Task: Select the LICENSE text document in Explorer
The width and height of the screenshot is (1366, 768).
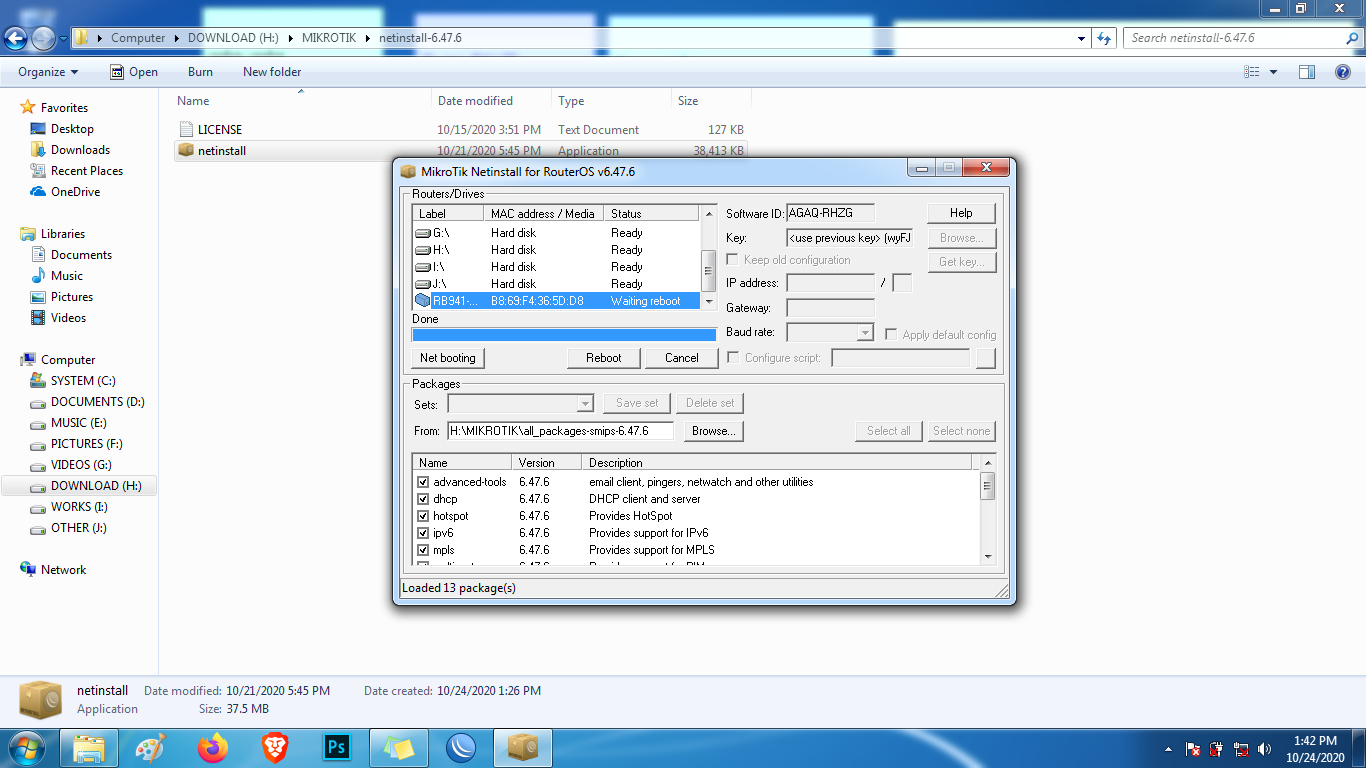Action: click(460, 130)
